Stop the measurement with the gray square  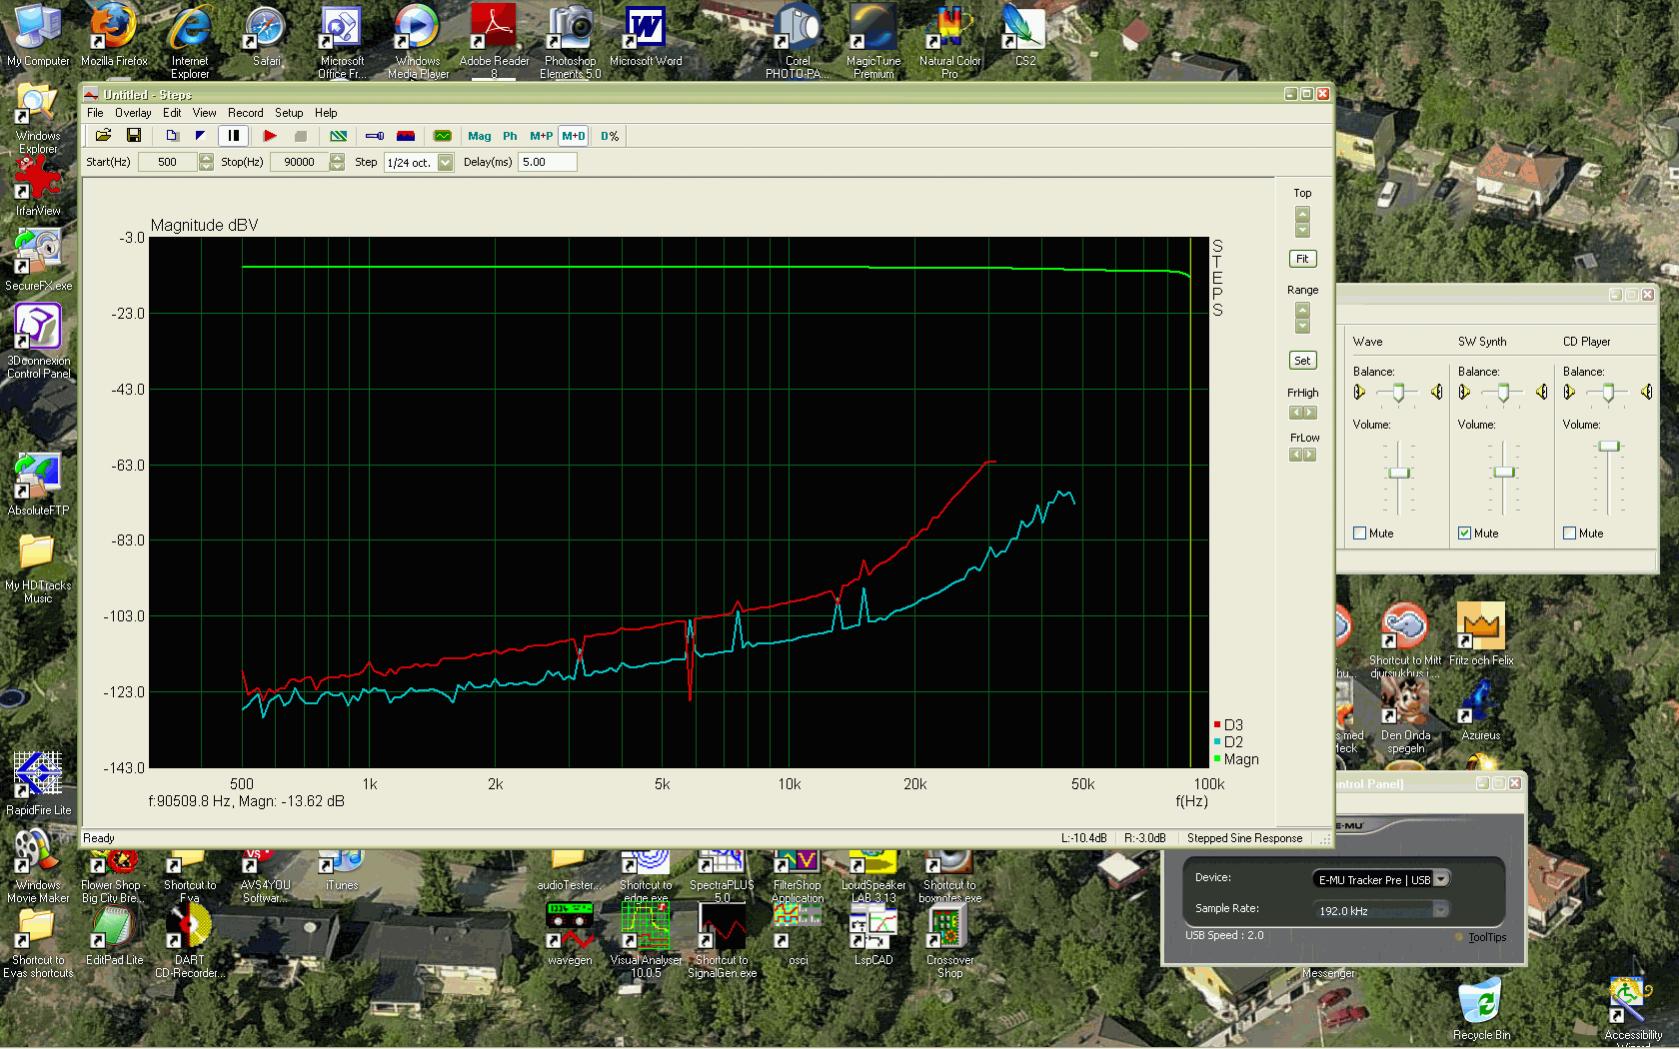[300, 136]
